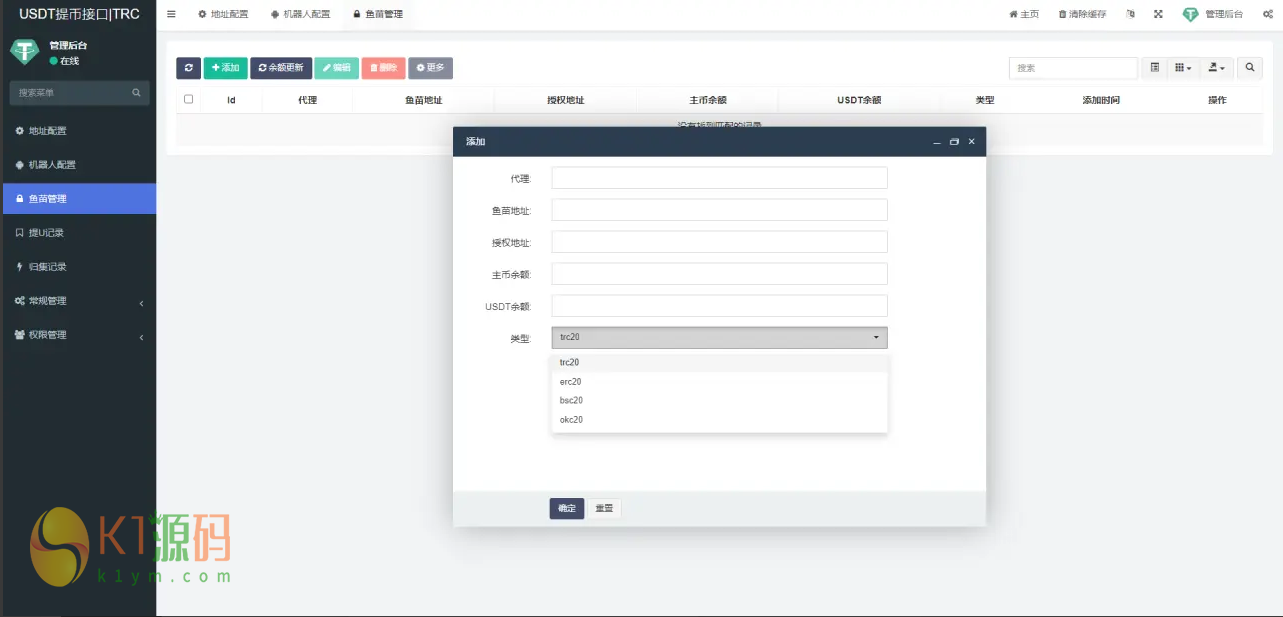The width and height of the screenshot is (1283, 617).
Task: Open the column visibility dropdown
Action: 1183,68
